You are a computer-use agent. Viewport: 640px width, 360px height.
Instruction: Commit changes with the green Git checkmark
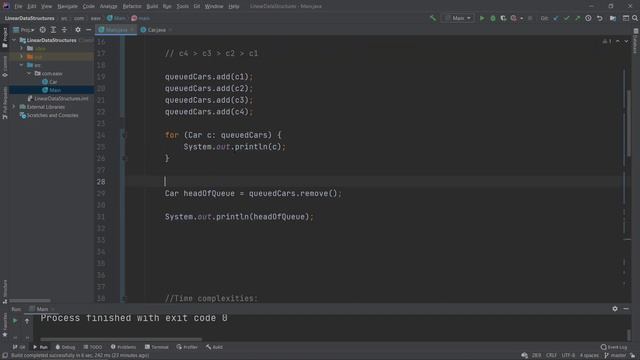[x=566, y=18]
